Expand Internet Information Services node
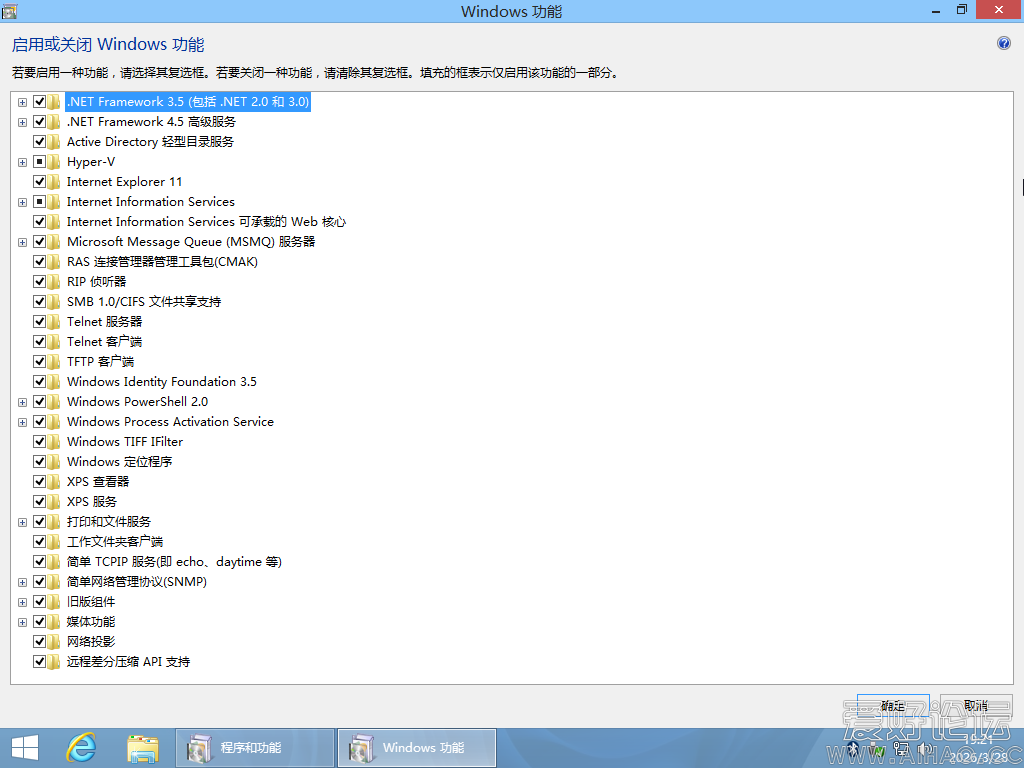1024x768 pixels. (22, 202)
